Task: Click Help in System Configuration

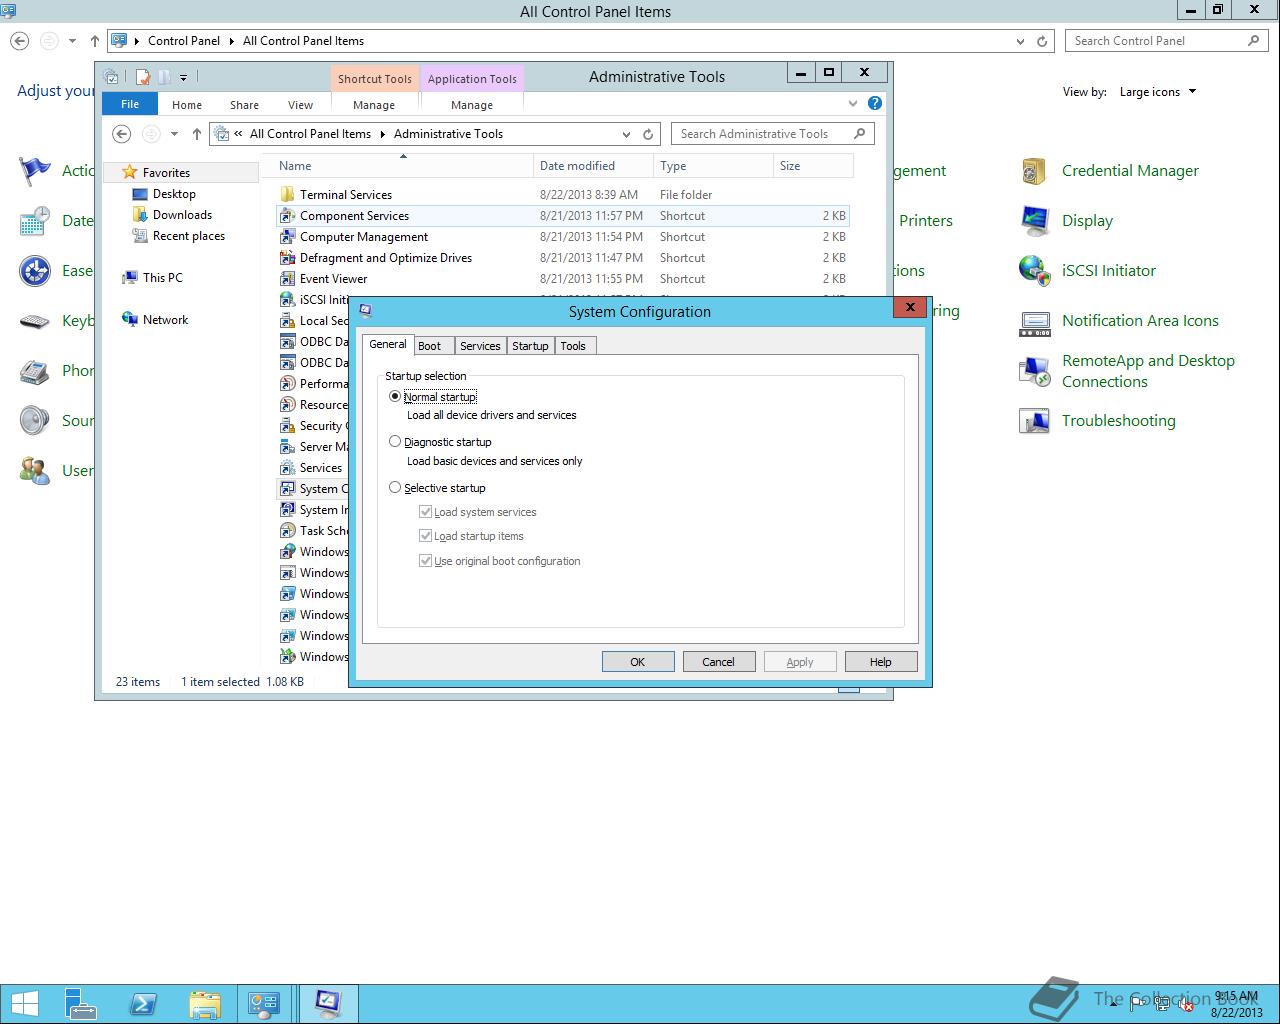Action: [880, 662]
